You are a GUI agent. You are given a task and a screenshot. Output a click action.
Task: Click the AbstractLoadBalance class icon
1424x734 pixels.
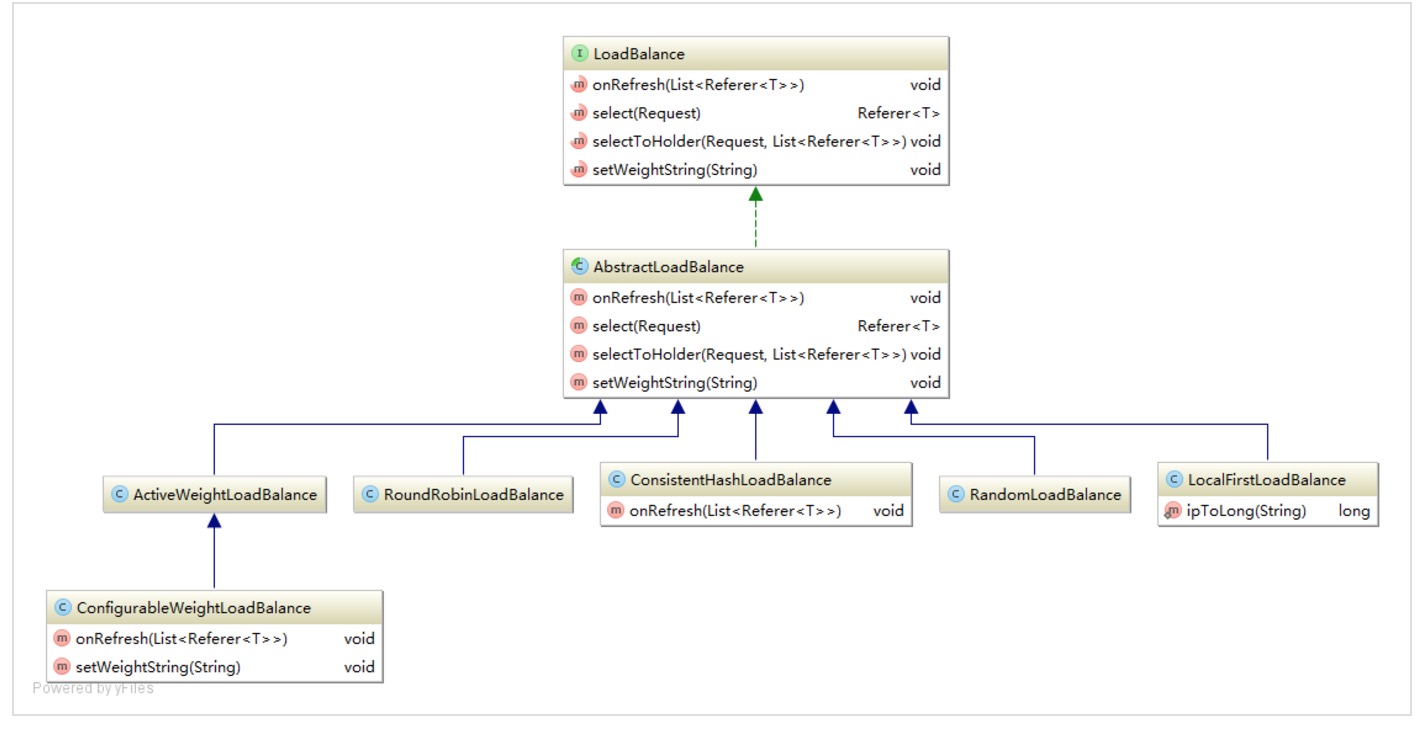click(x=578, y=267)
